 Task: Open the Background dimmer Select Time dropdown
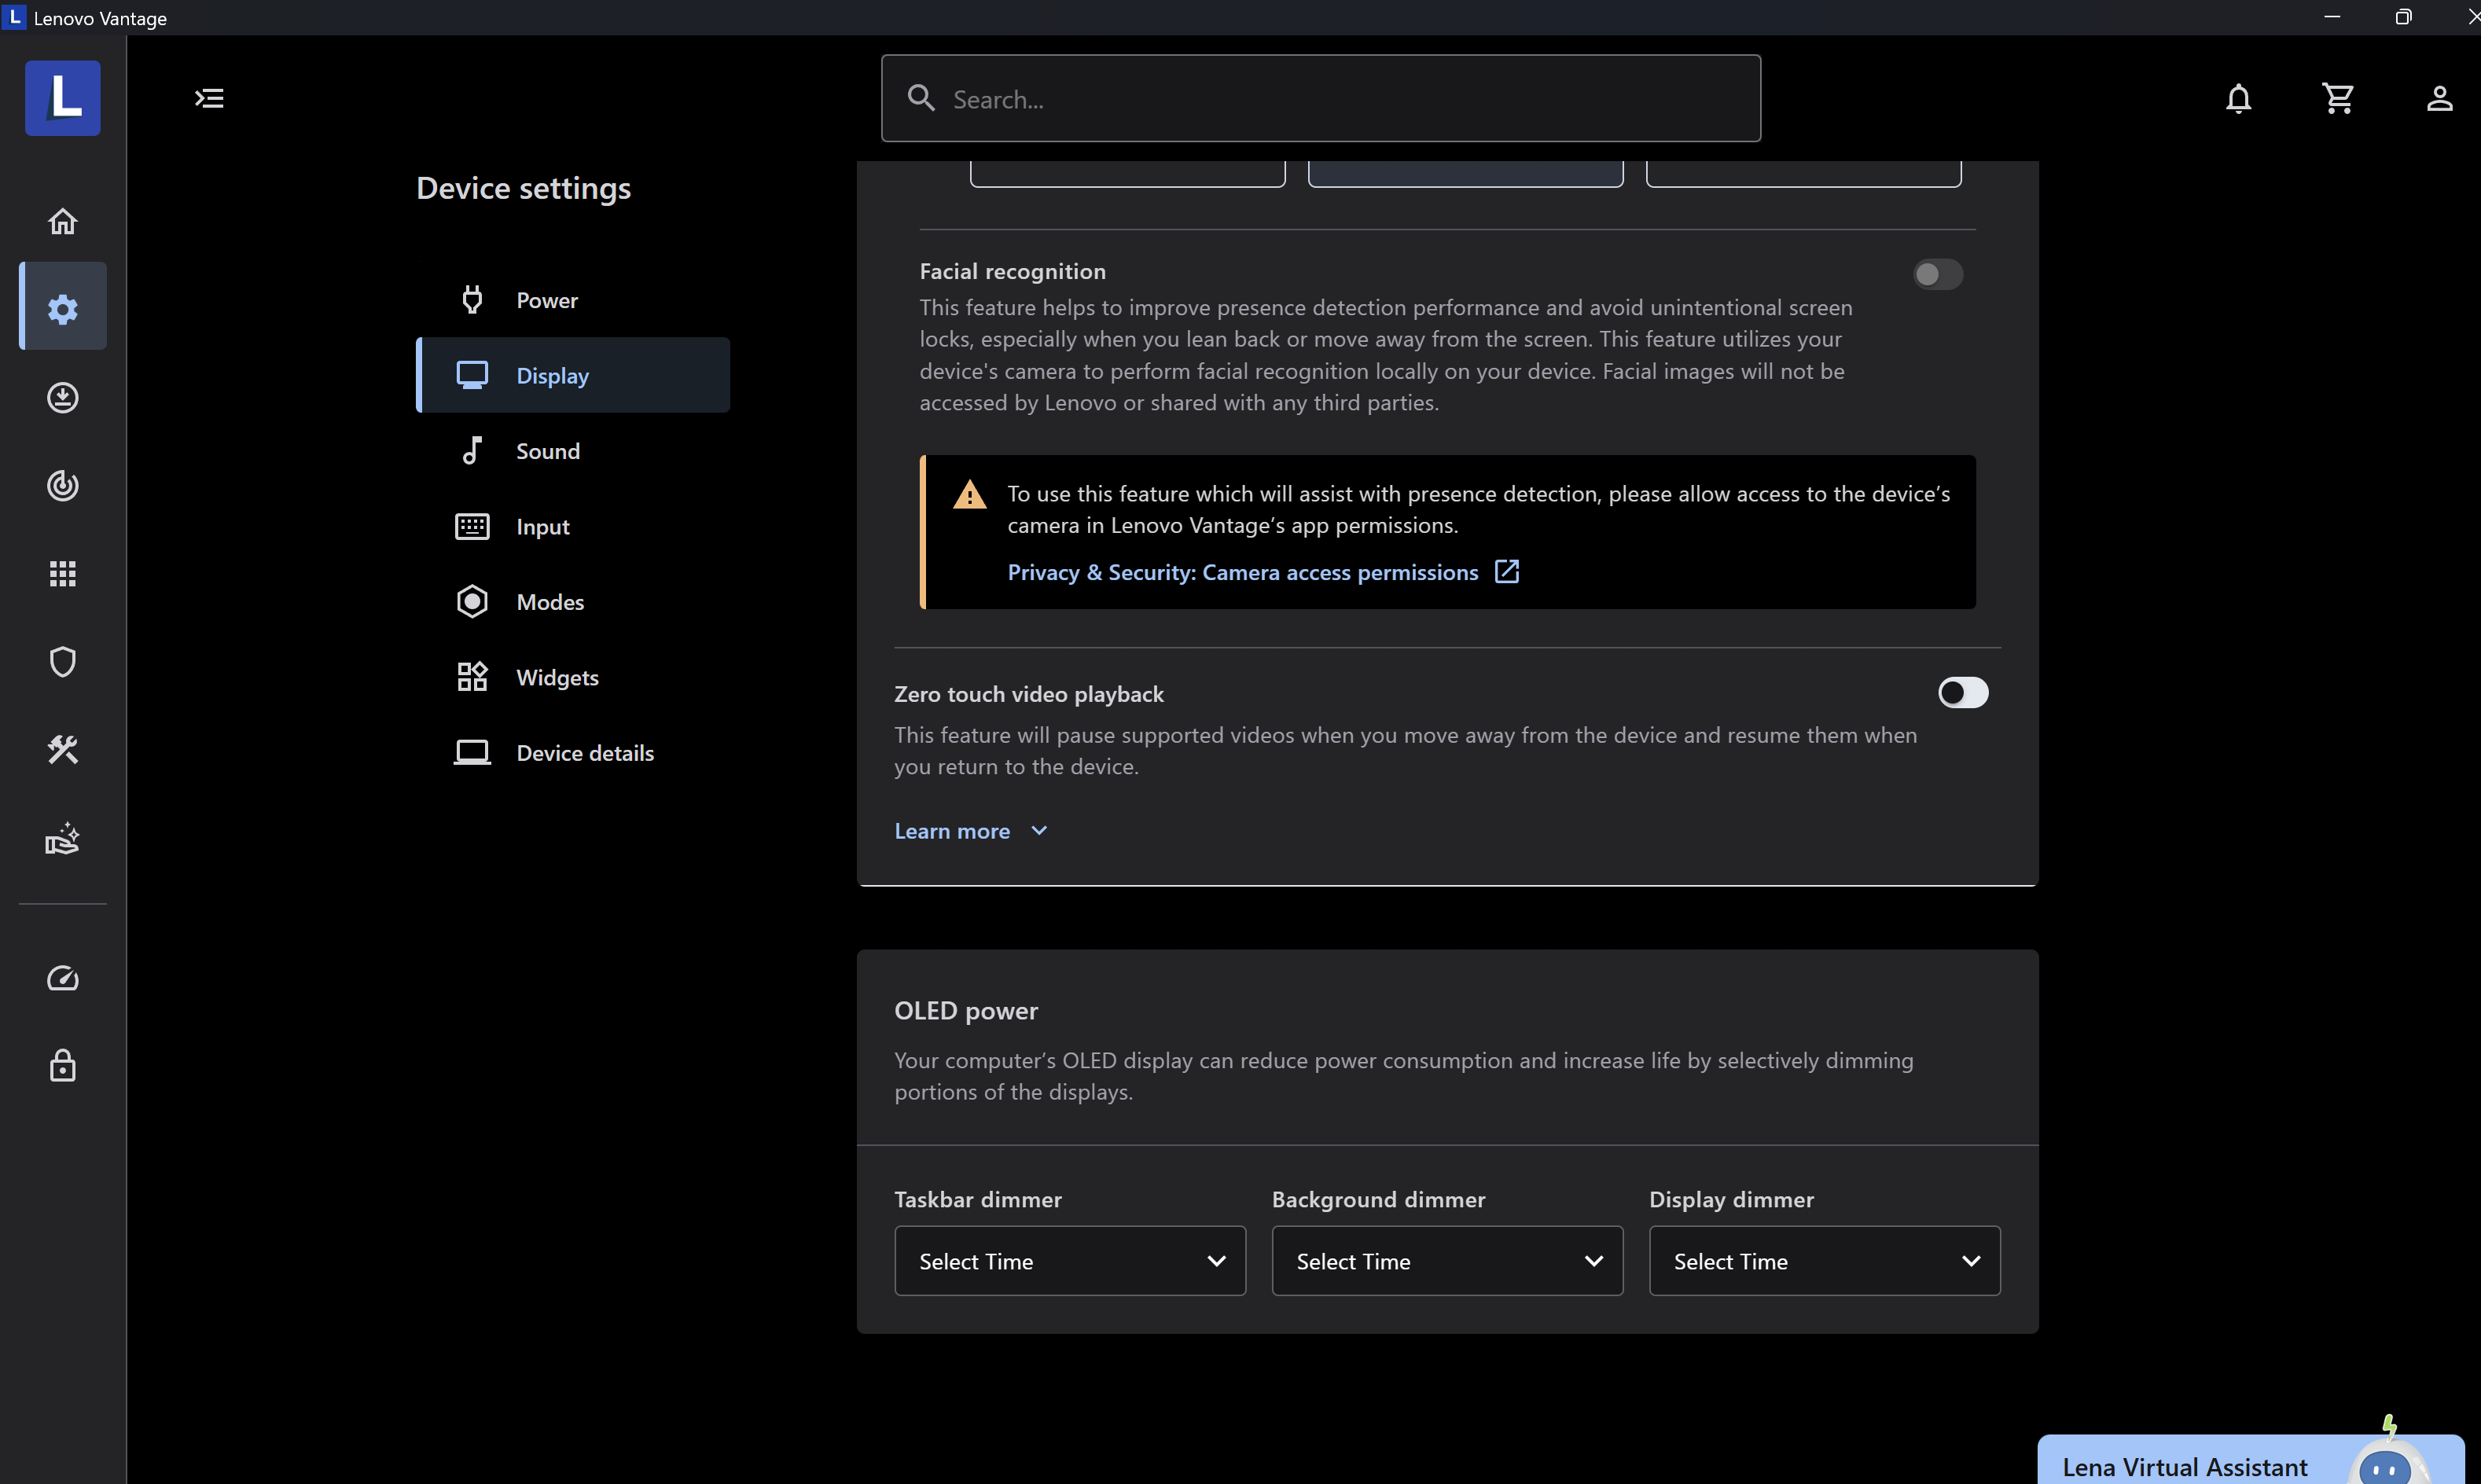(x=1446, y=1261)
